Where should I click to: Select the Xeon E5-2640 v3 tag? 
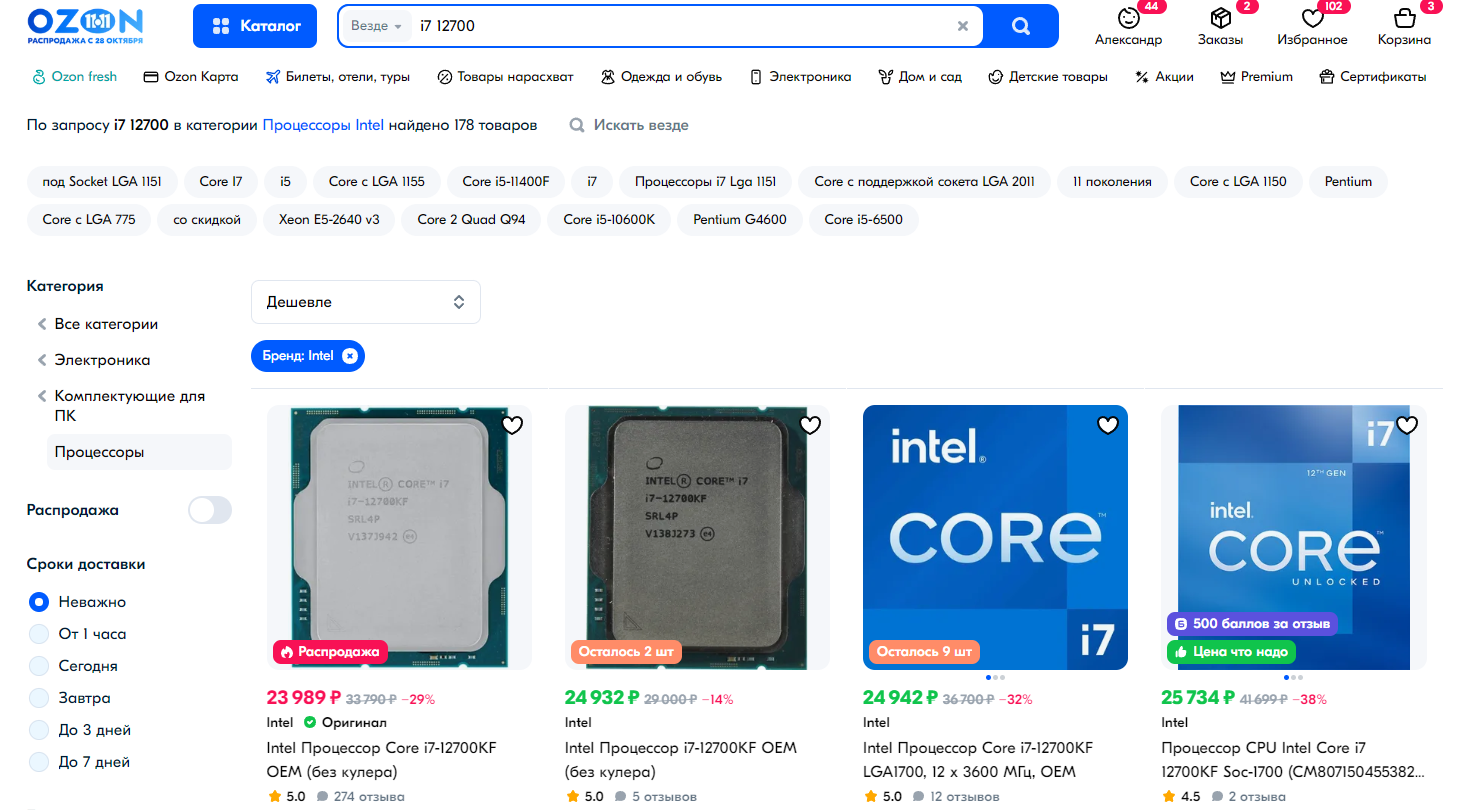point(329,220)
